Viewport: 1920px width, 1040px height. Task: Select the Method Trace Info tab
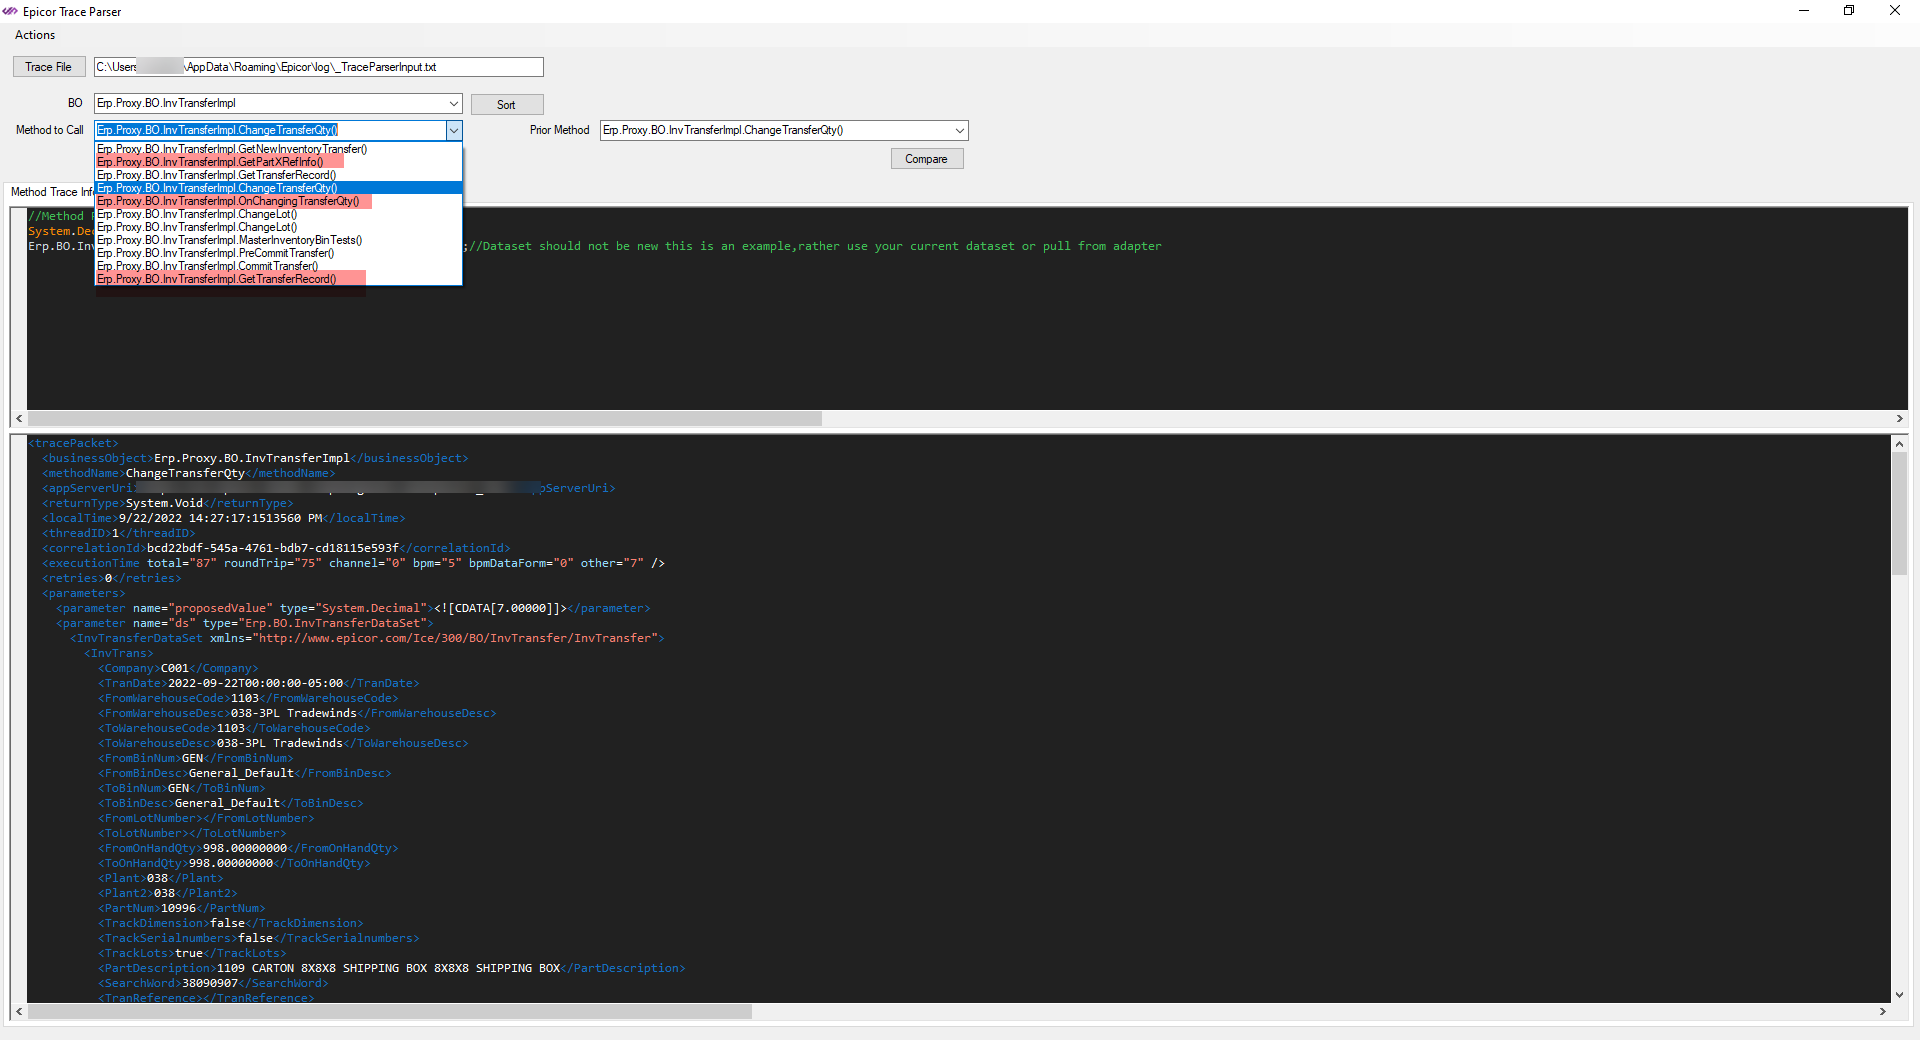point(50,192)
